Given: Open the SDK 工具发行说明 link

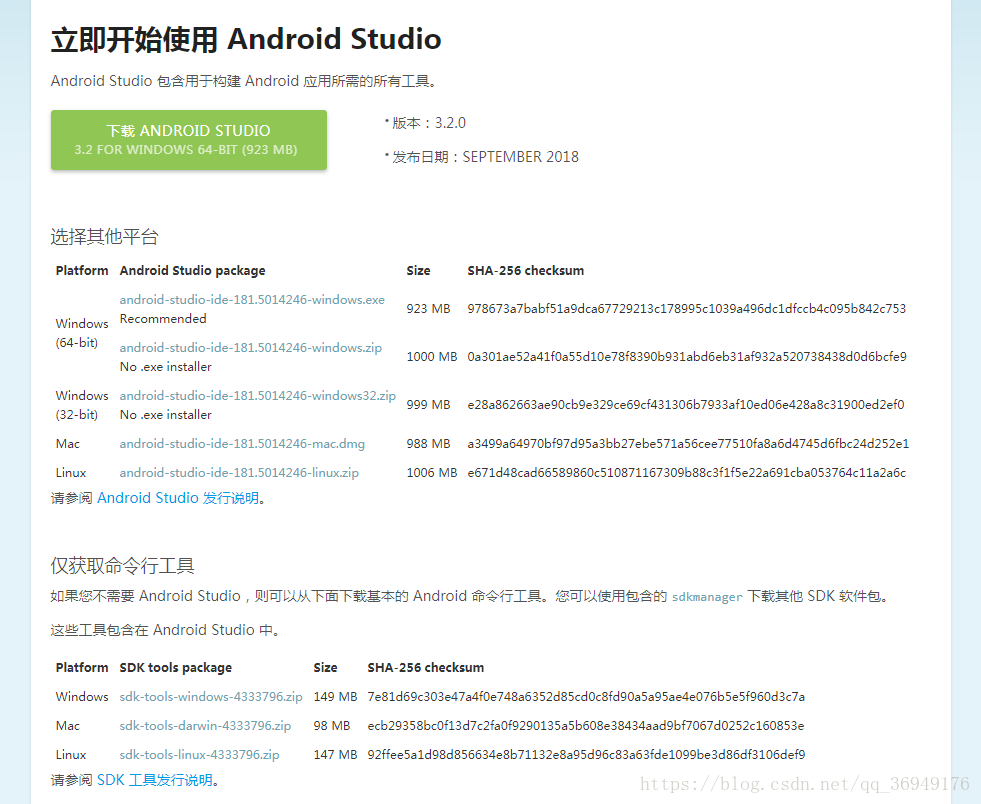Looking at the screenshot, I should point(155,780).
